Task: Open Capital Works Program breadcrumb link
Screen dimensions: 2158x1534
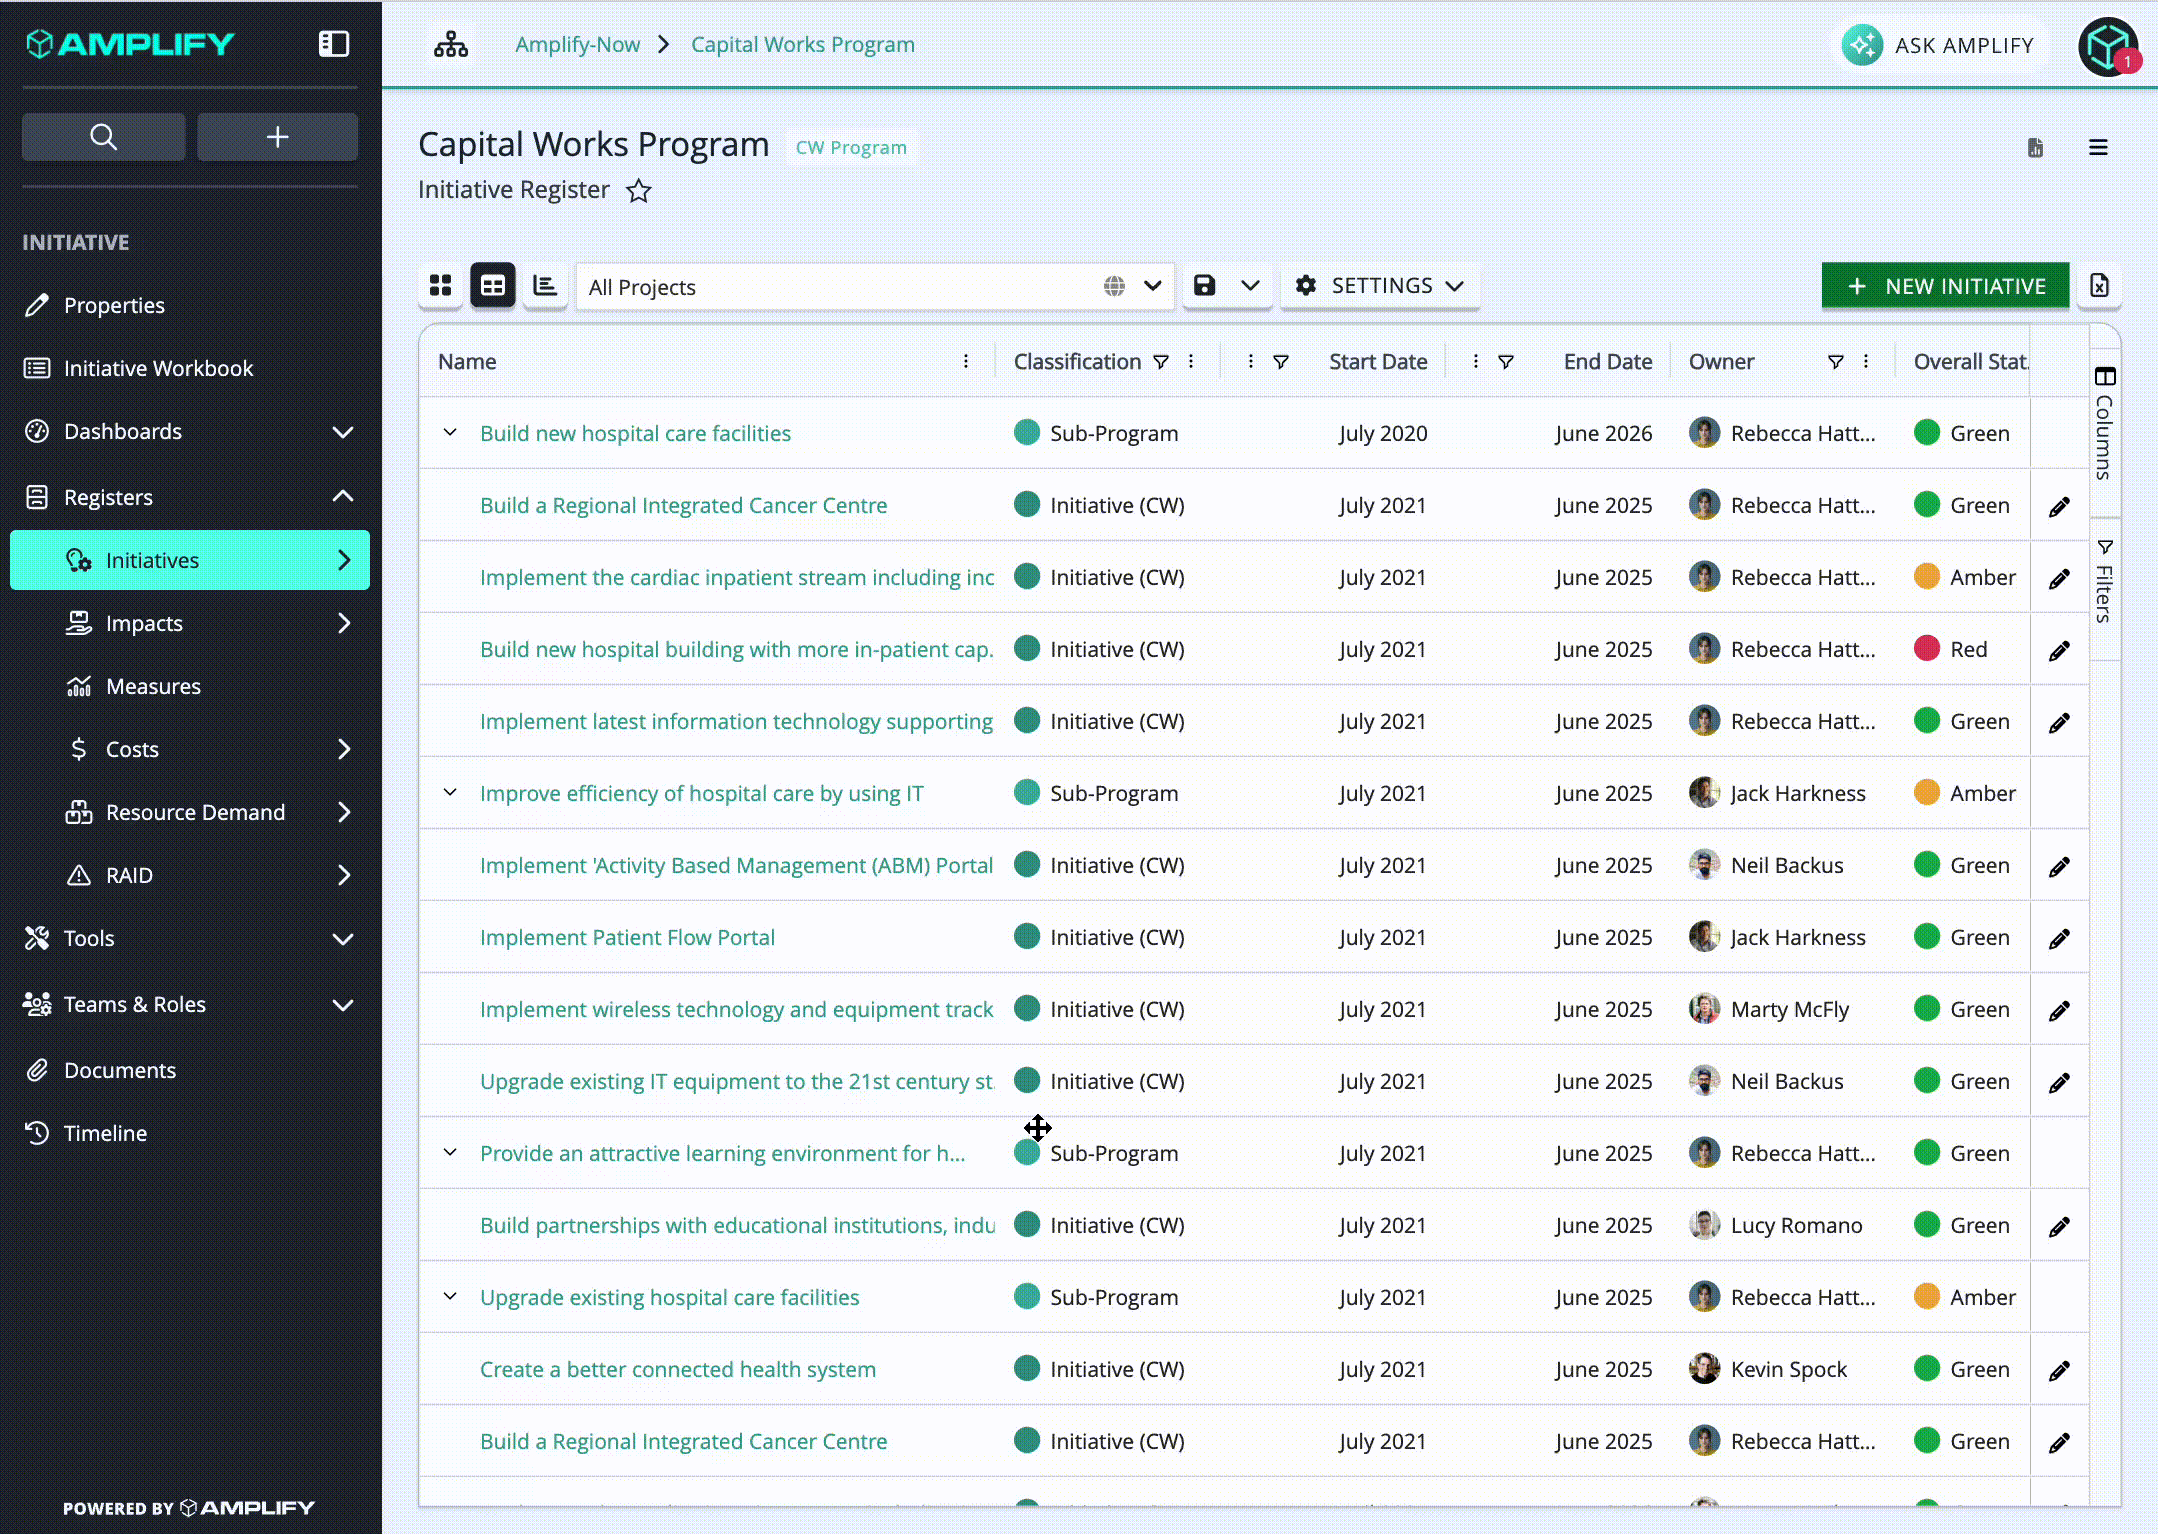Action: click(x=802, y=45)
